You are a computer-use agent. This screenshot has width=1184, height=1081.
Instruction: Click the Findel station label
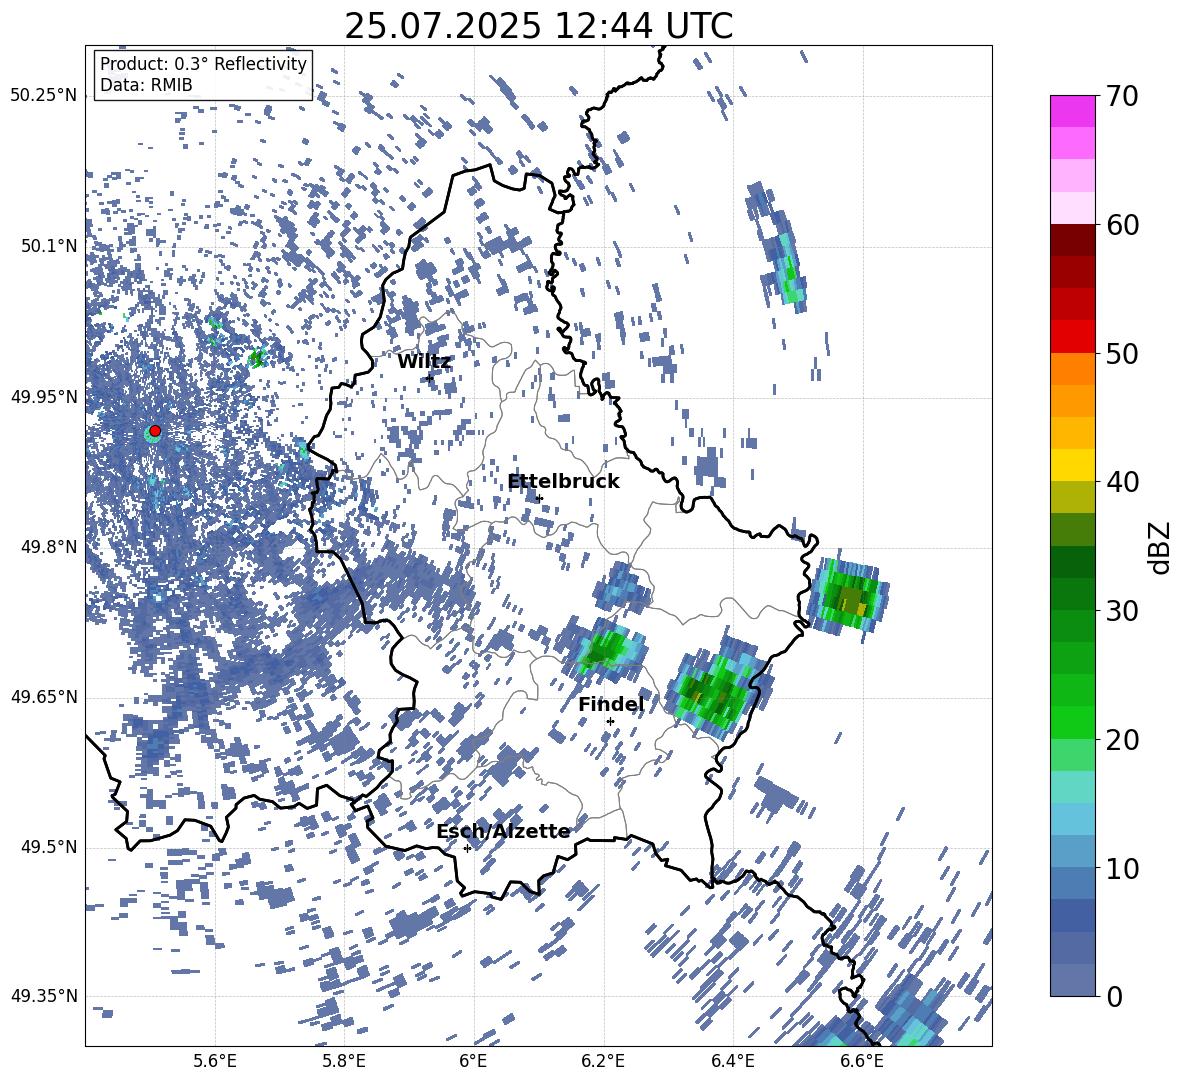pos(611,704)
